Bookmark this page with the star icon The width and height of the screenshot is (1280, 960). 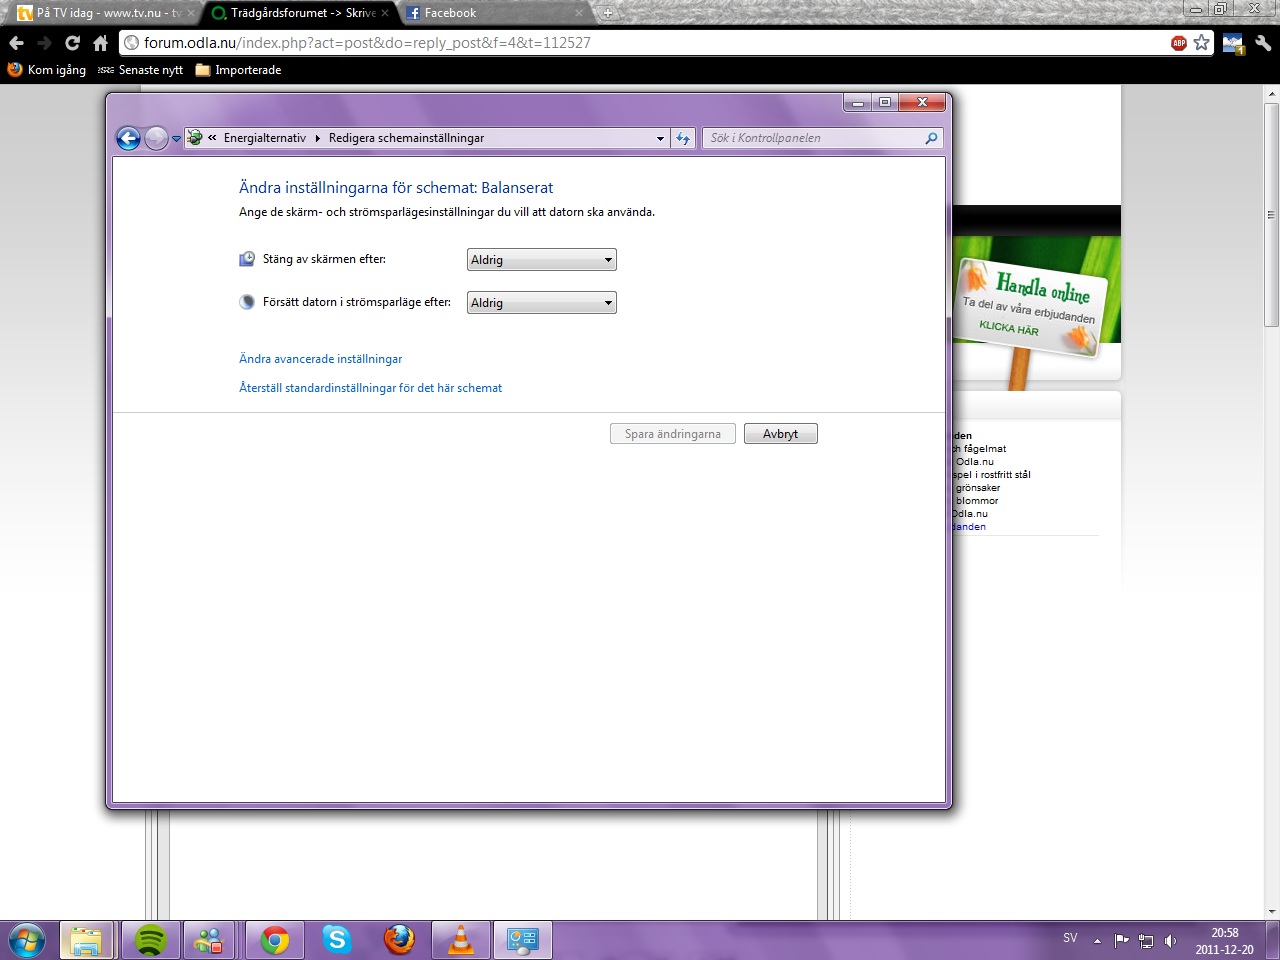click(1202, 43)
